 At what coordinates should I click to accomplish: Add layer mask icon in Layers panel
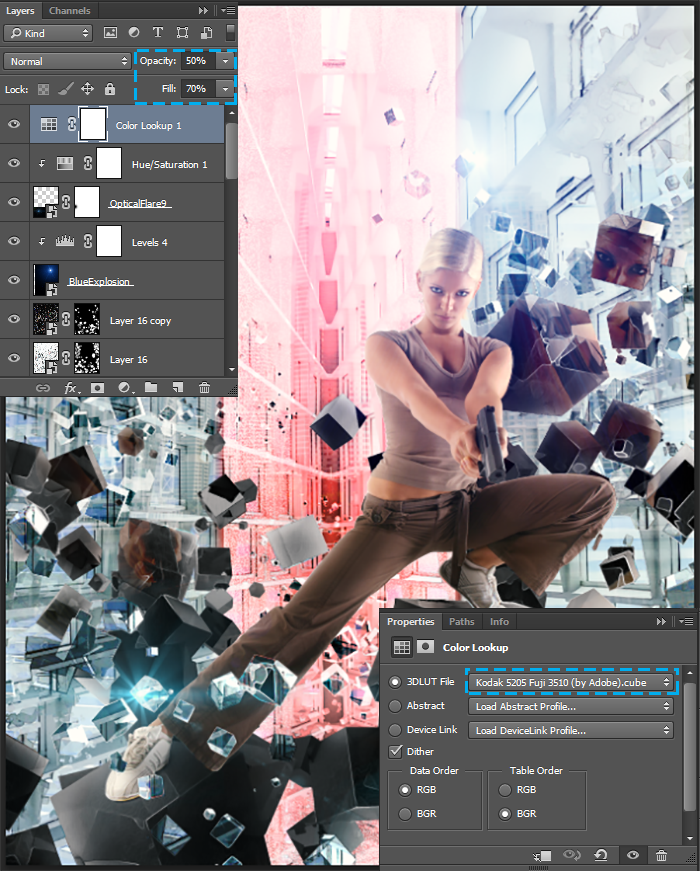tap(97, 388)
